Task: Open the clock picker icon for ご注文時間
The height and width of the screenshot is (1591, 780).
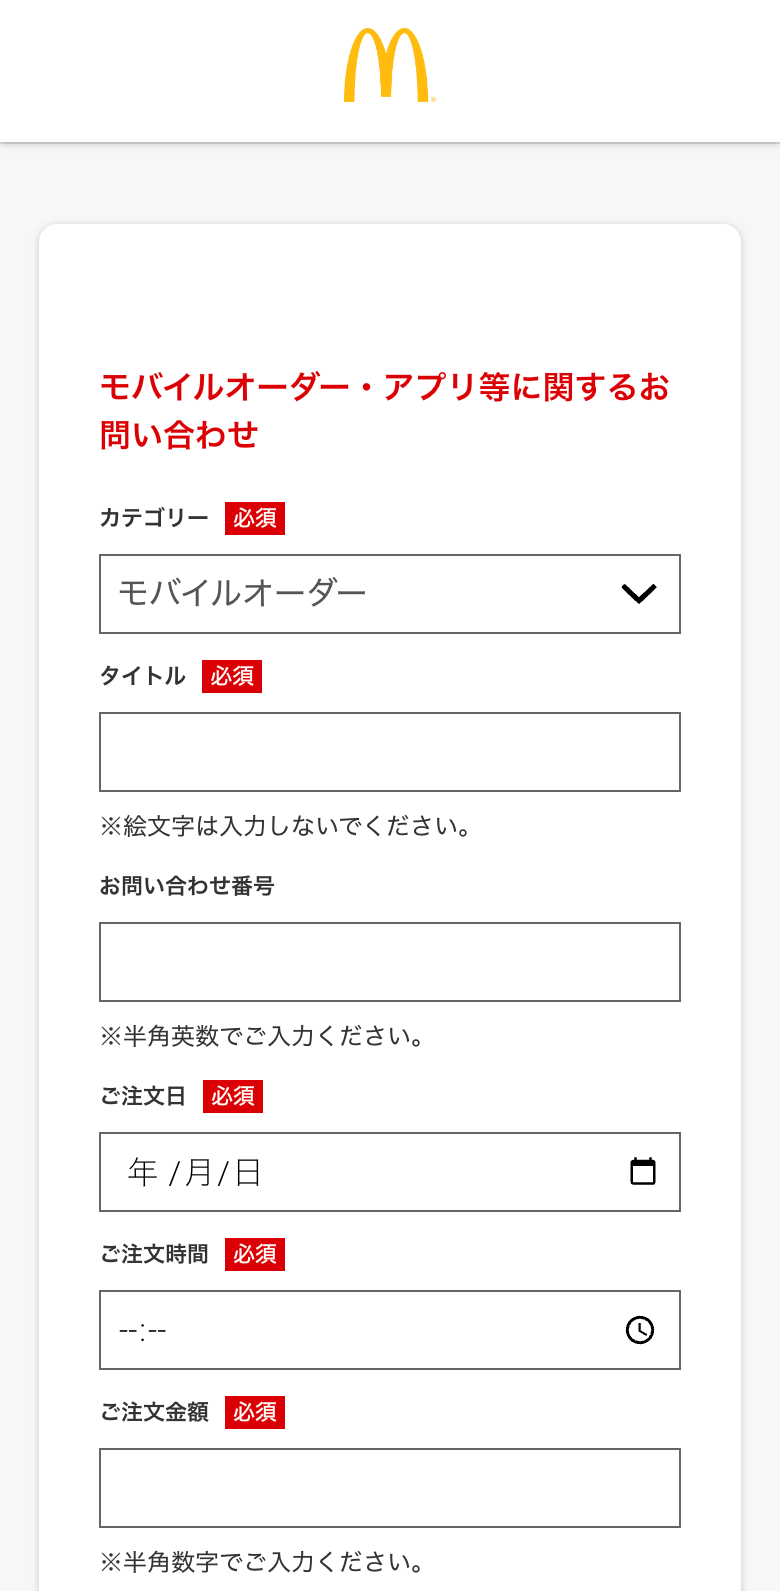Action: tap(640, 1329)
